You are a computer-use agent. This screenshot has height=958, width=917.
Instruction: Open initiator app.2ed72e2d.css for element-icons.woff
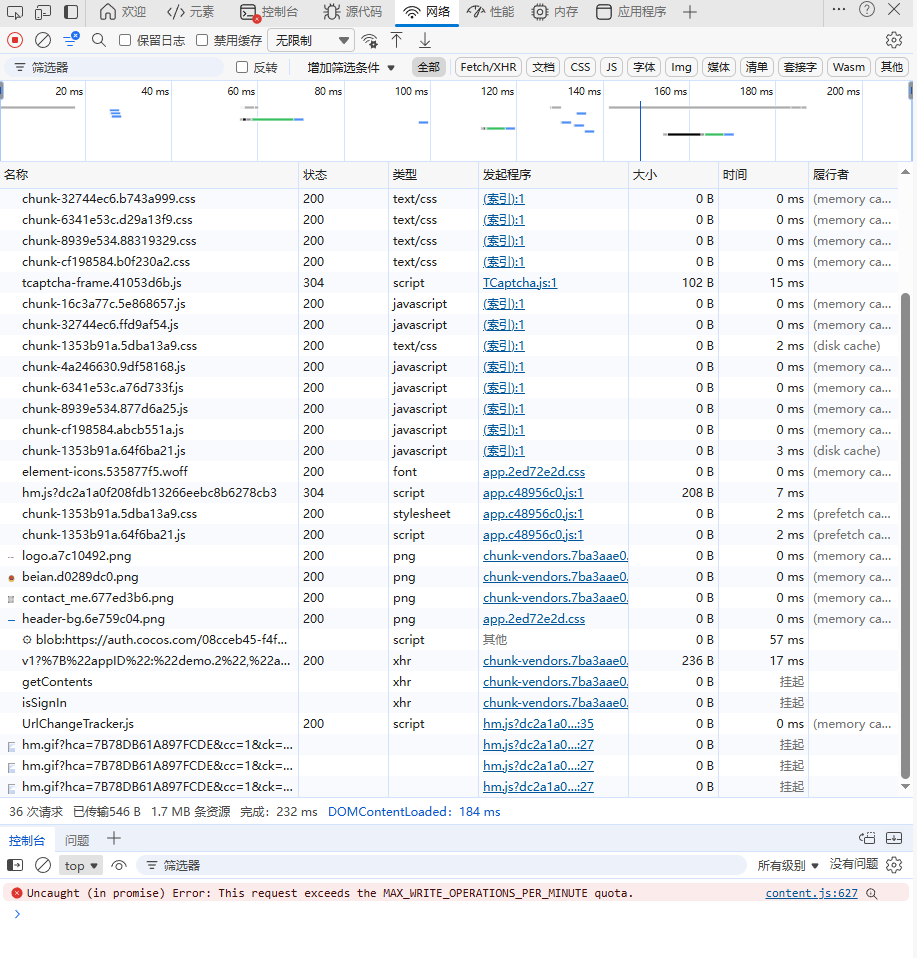click(533, 472)
